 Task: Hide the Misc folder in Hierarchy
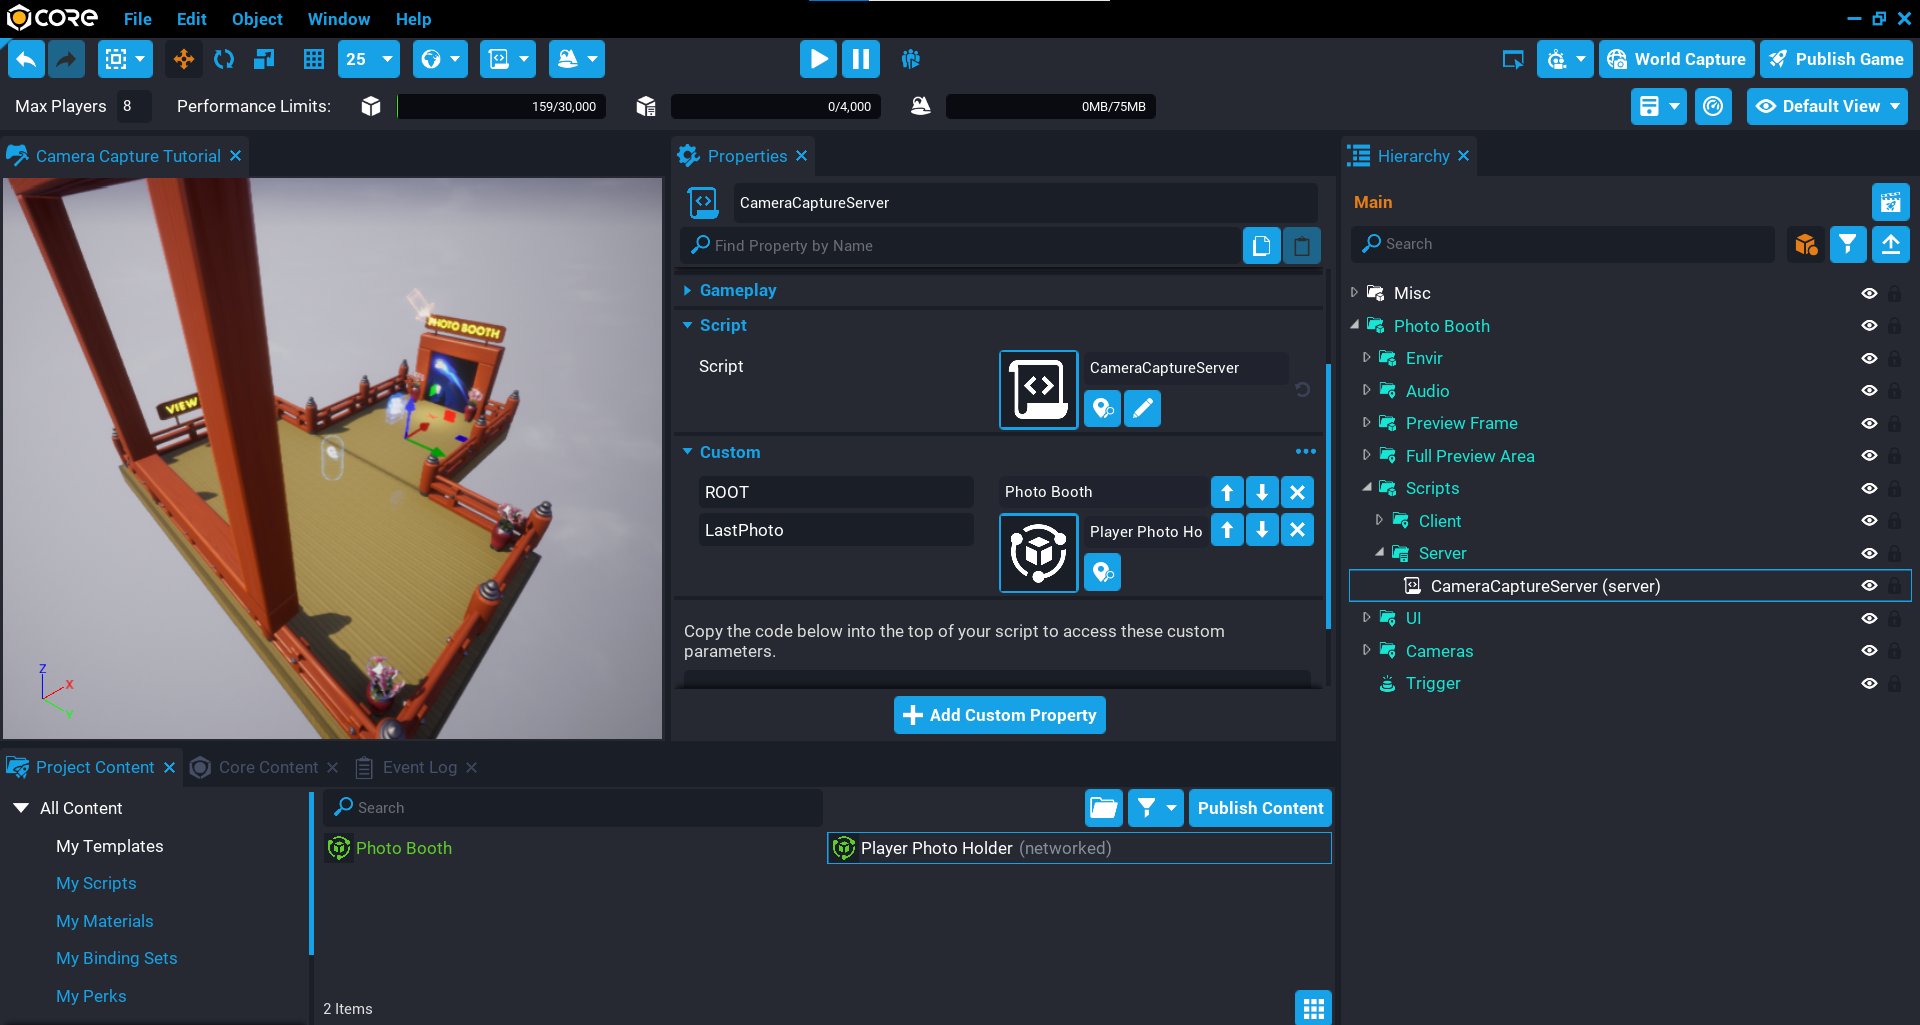click(x=1868, y=294)
